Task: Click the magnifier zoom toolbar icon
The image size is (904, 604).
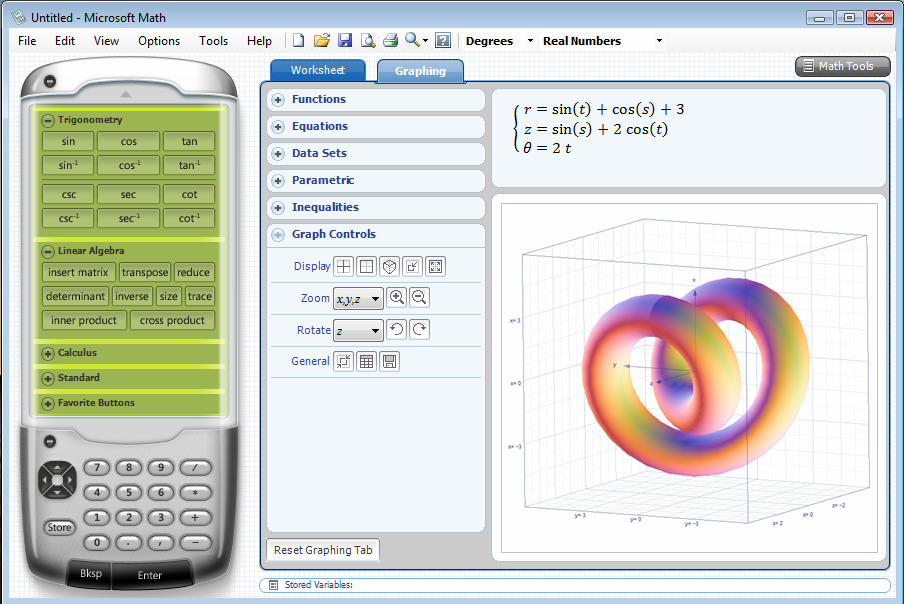Action: pyautogui.click(x=412, y=40)
